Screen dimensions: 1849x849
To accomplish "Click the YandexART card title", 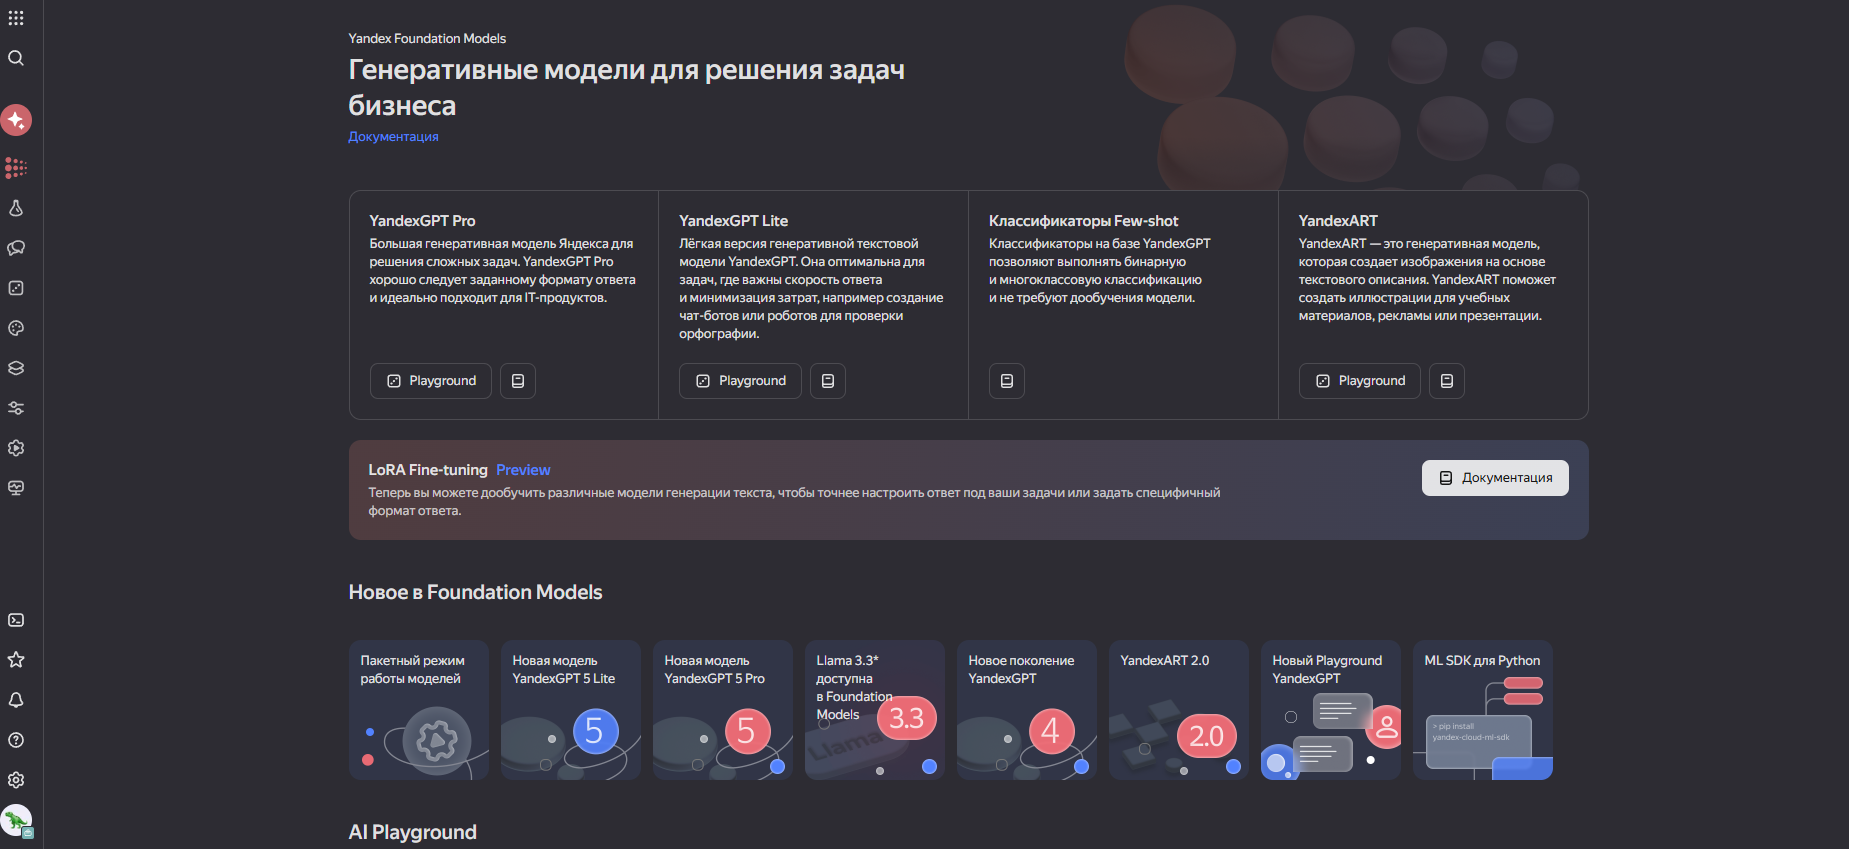I will [x=1338, y=221].
